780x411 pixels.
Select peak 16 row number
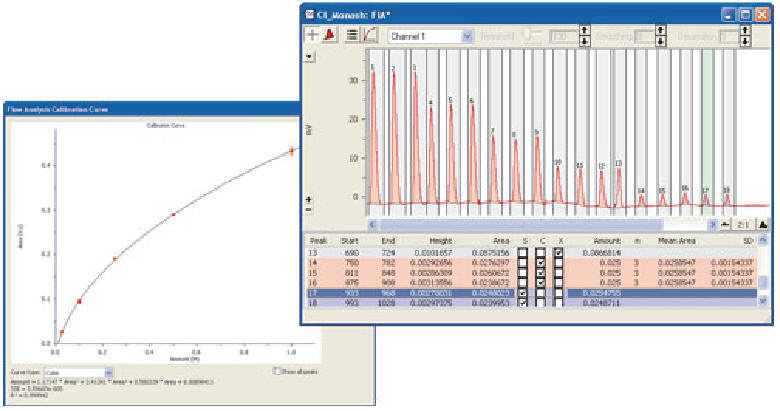(313, 283)
